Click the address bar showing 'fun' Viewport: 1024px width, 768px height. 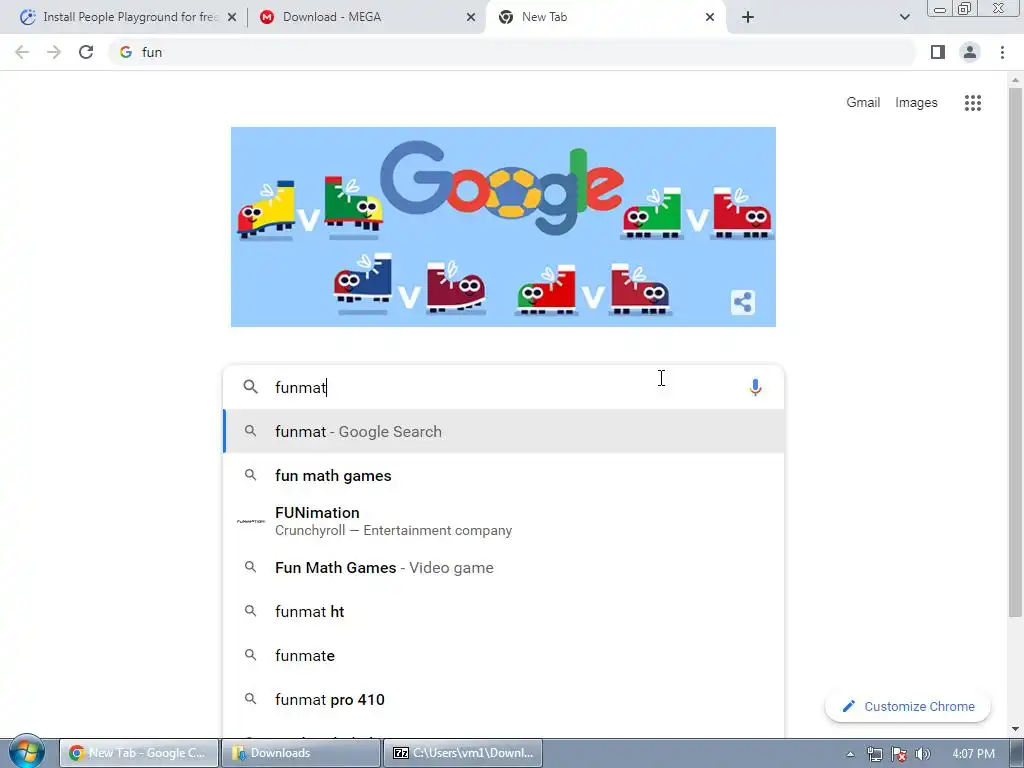(x=512, y=52)
